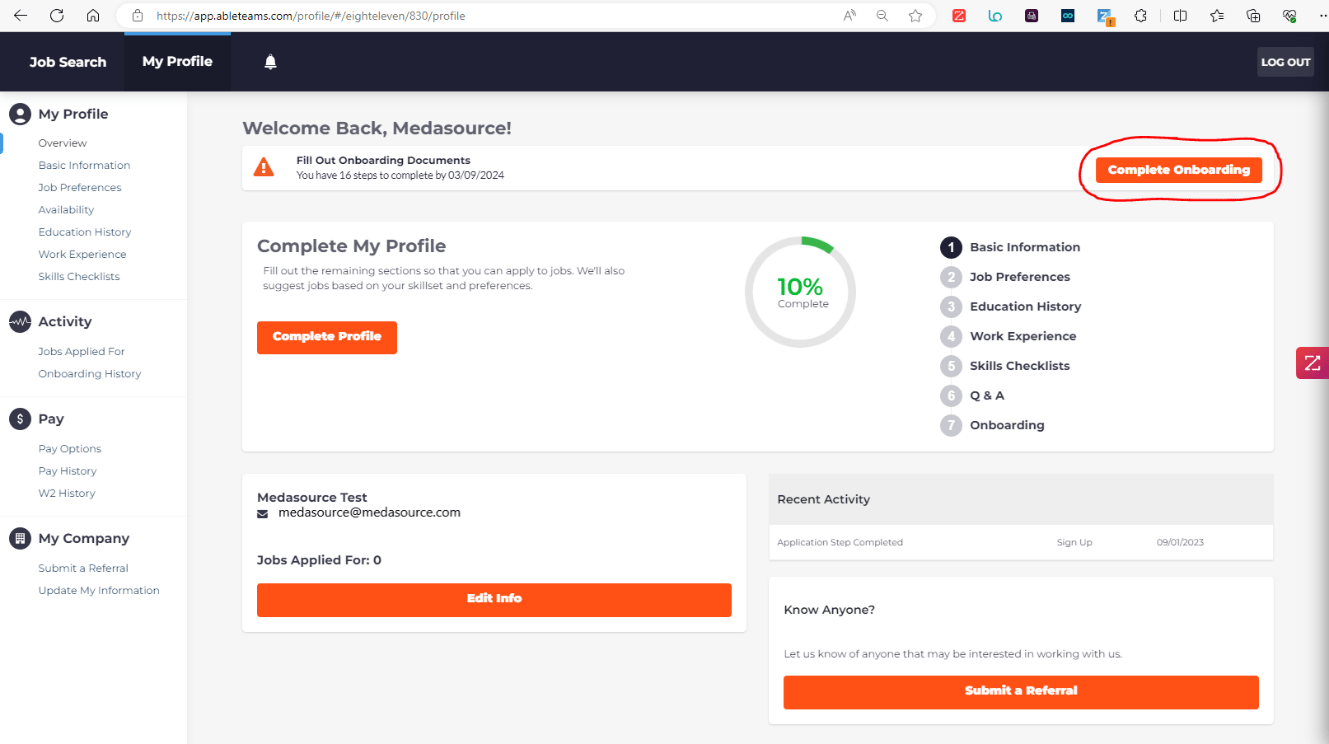The image size is (1329, 744).
Task: Open Job Preferences in the sidebar
Action: point(80,187)
